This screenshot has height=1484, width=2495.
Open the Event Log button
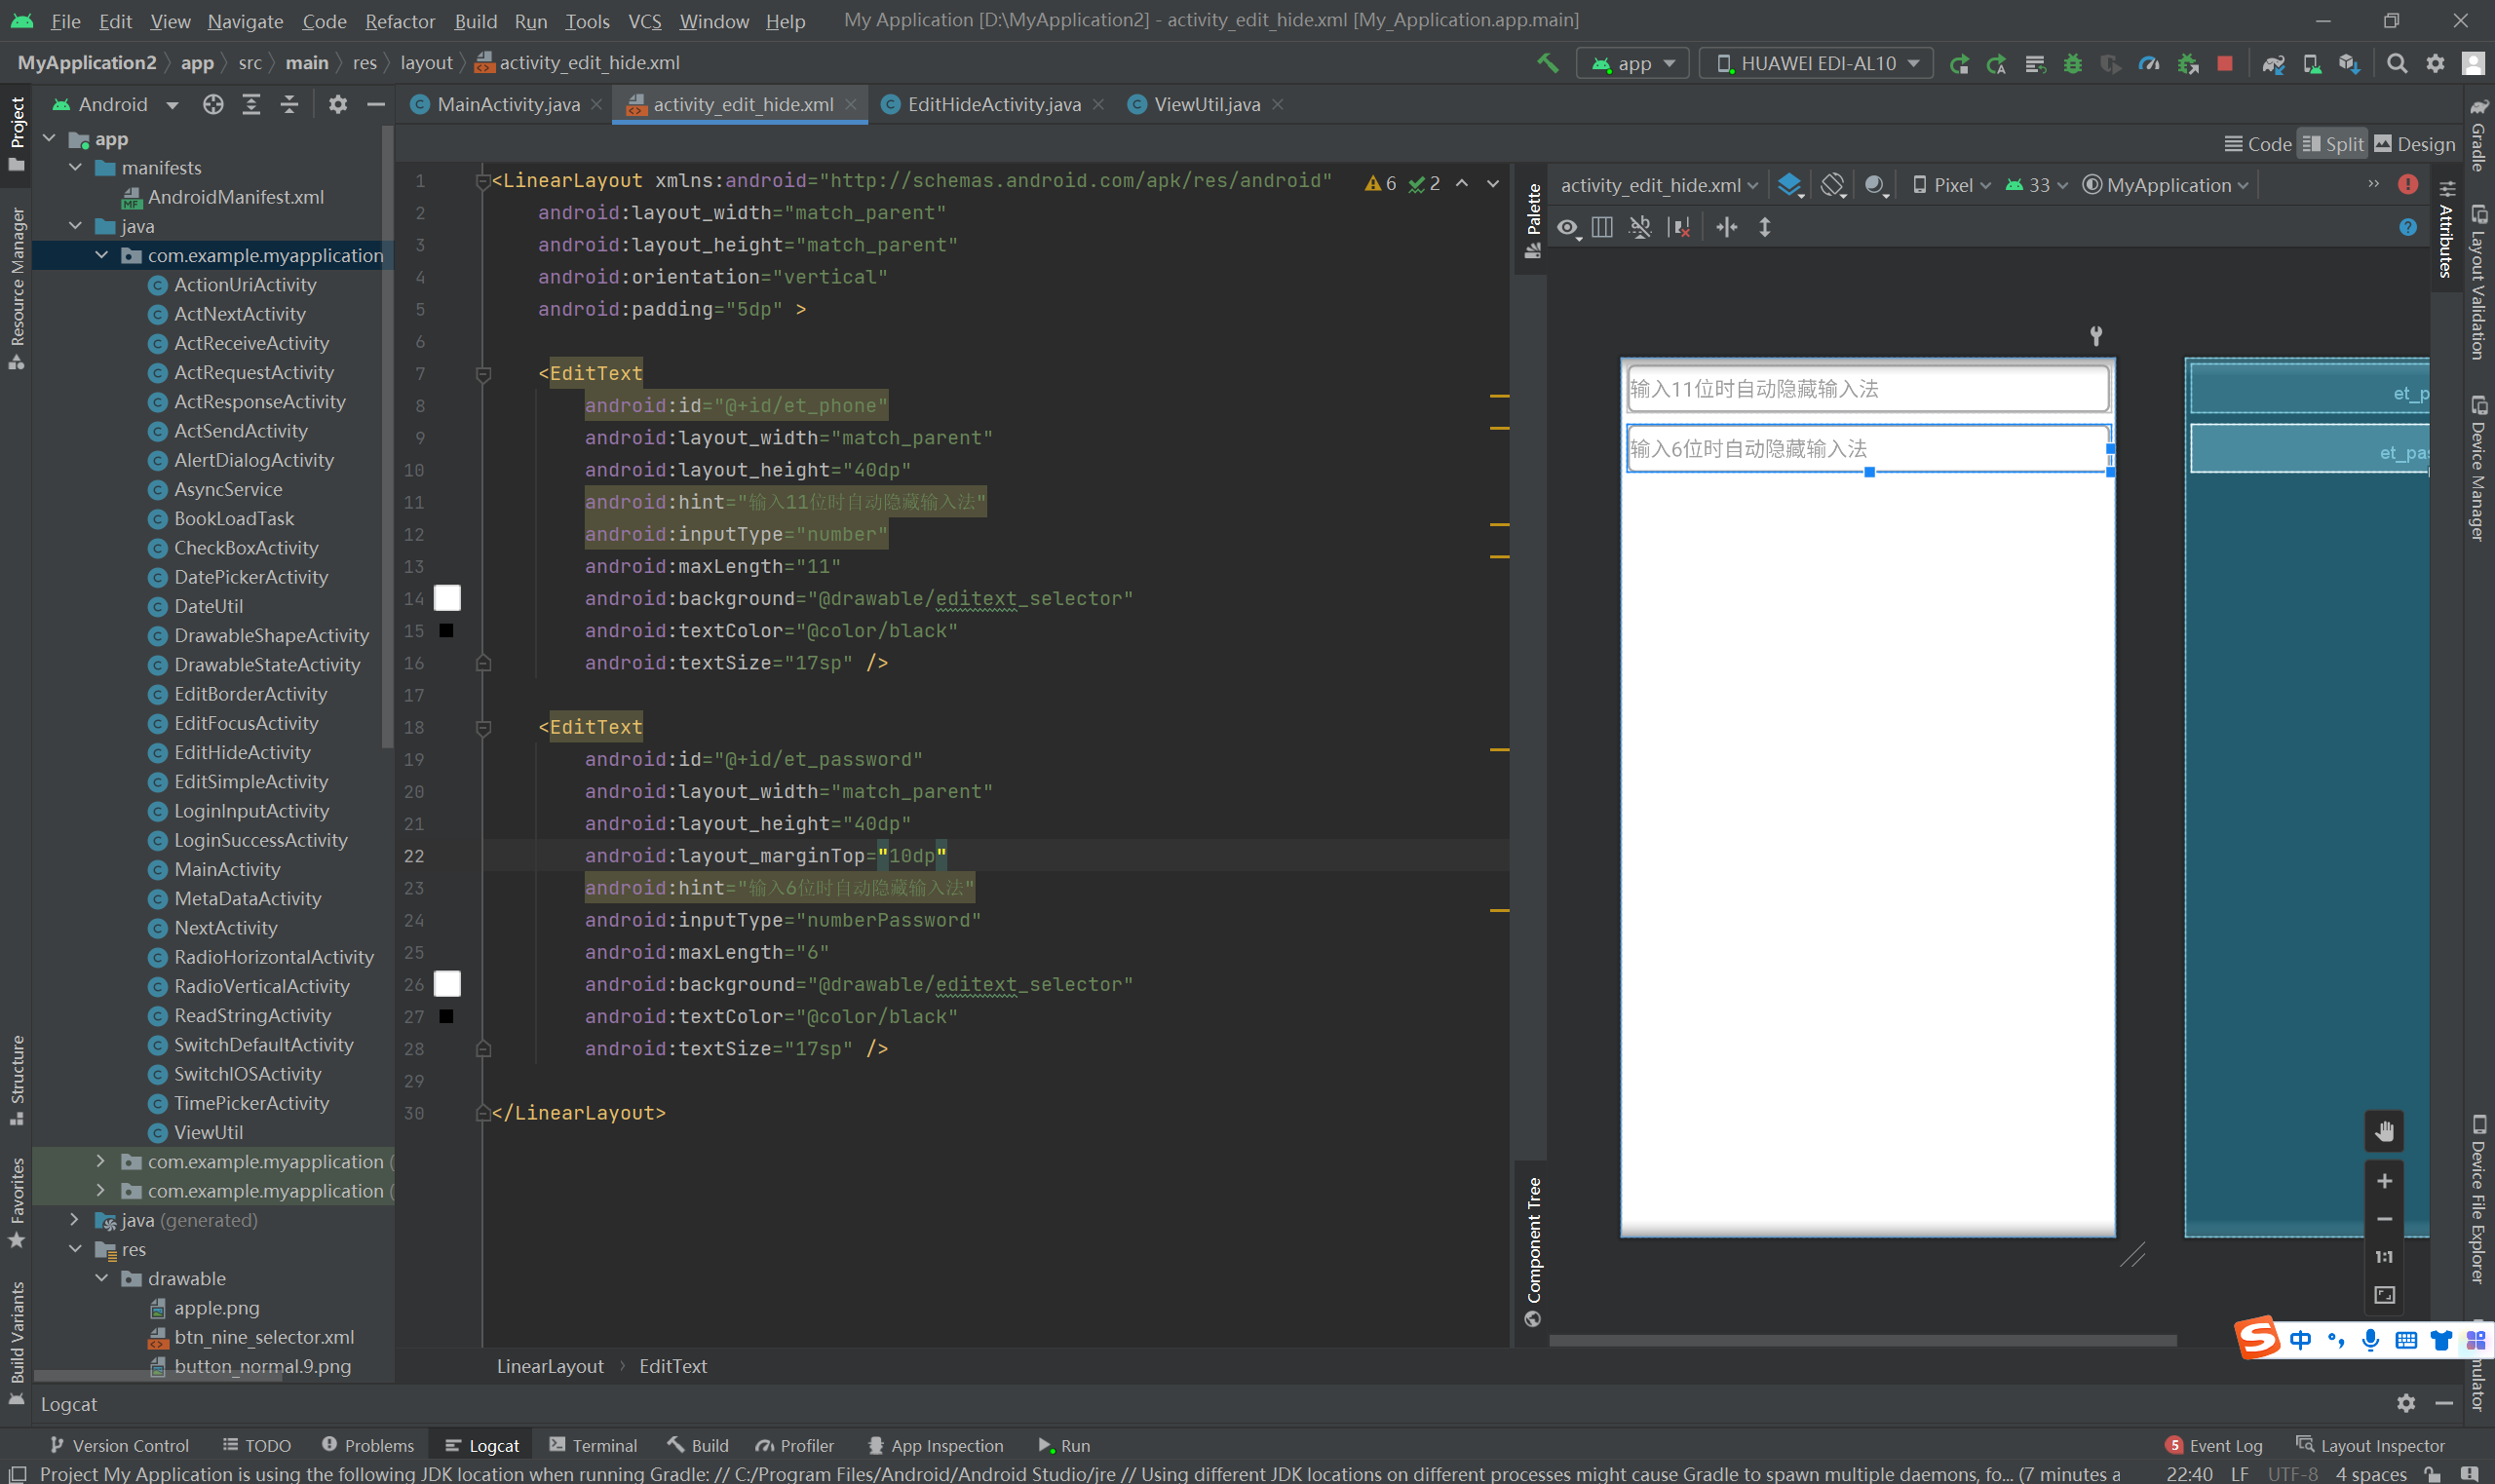pos(2213,1445)
